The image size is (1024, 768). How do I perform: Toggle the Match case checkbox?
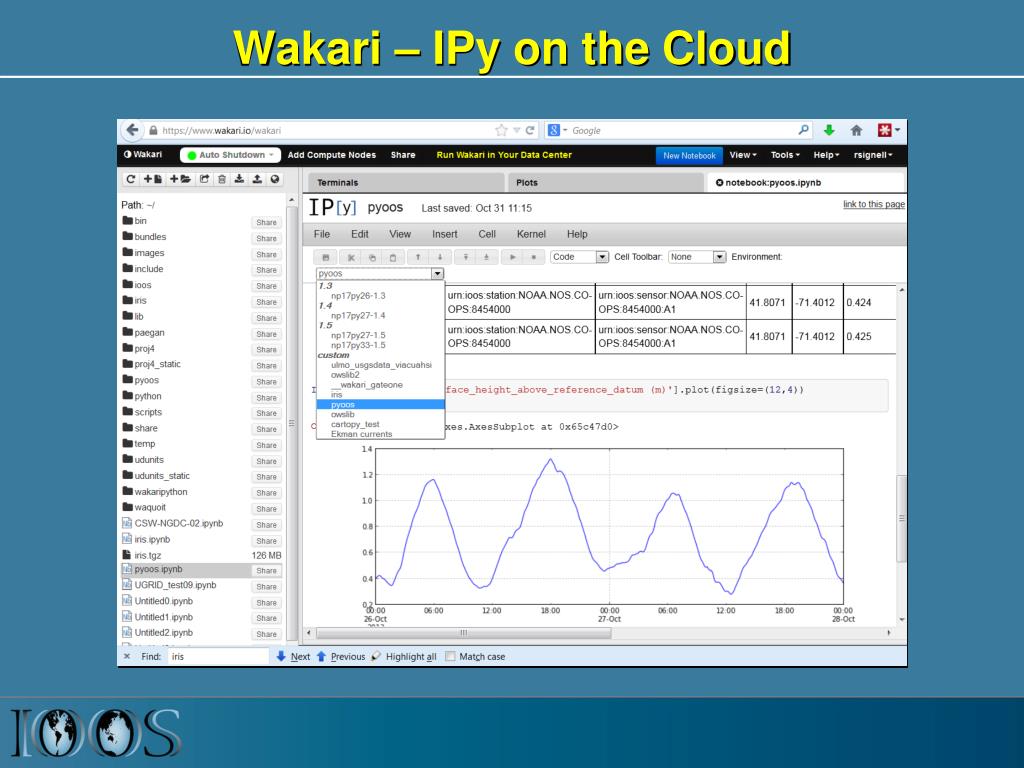coord(450,656)
